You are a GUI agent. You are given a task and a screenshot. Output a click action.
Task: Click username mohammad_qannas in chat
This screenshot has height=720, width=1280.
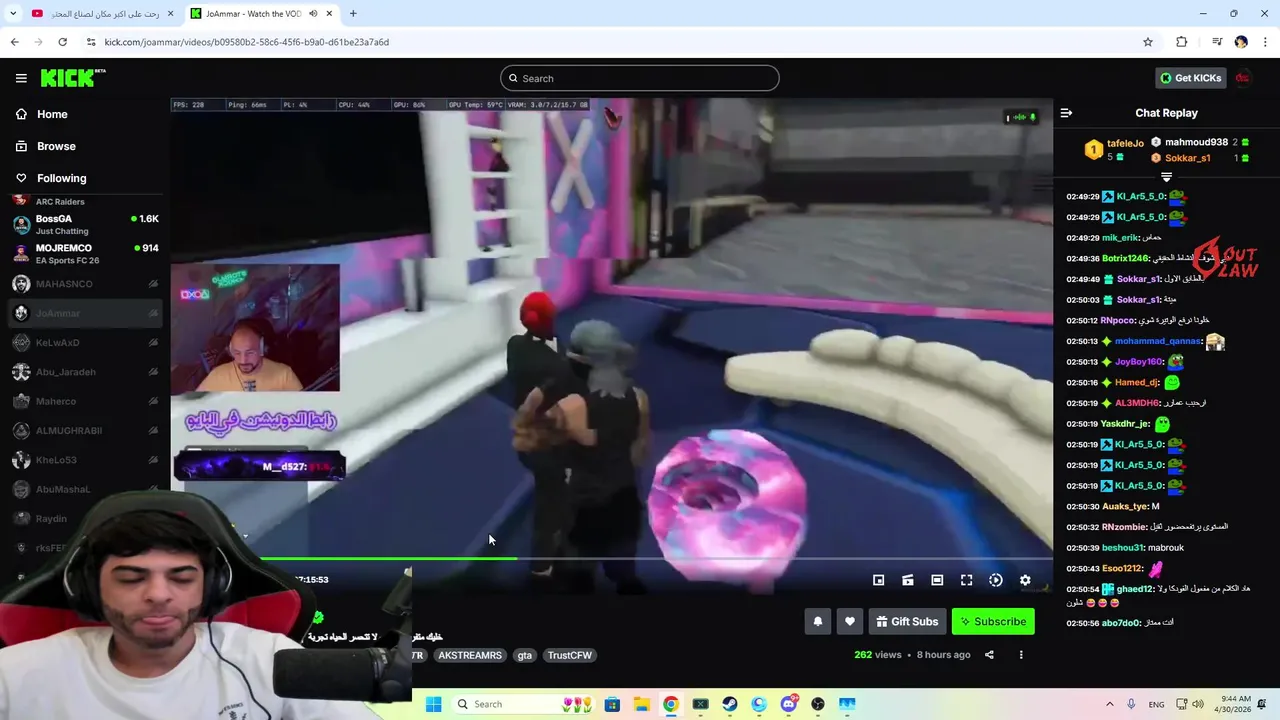1158,341
